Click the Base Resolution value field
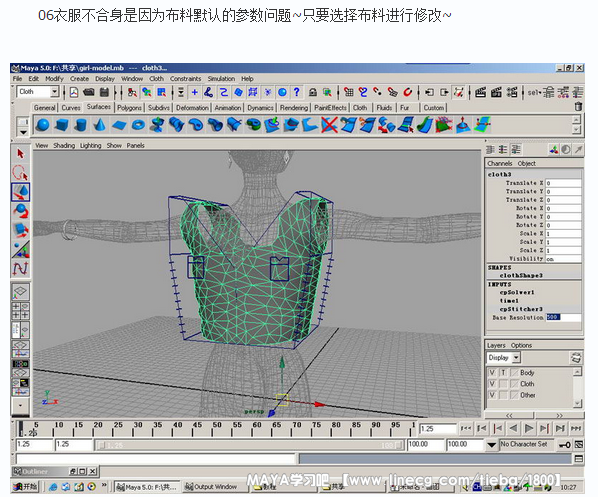Viewport: 598px width, 497px height. (563, 317)
